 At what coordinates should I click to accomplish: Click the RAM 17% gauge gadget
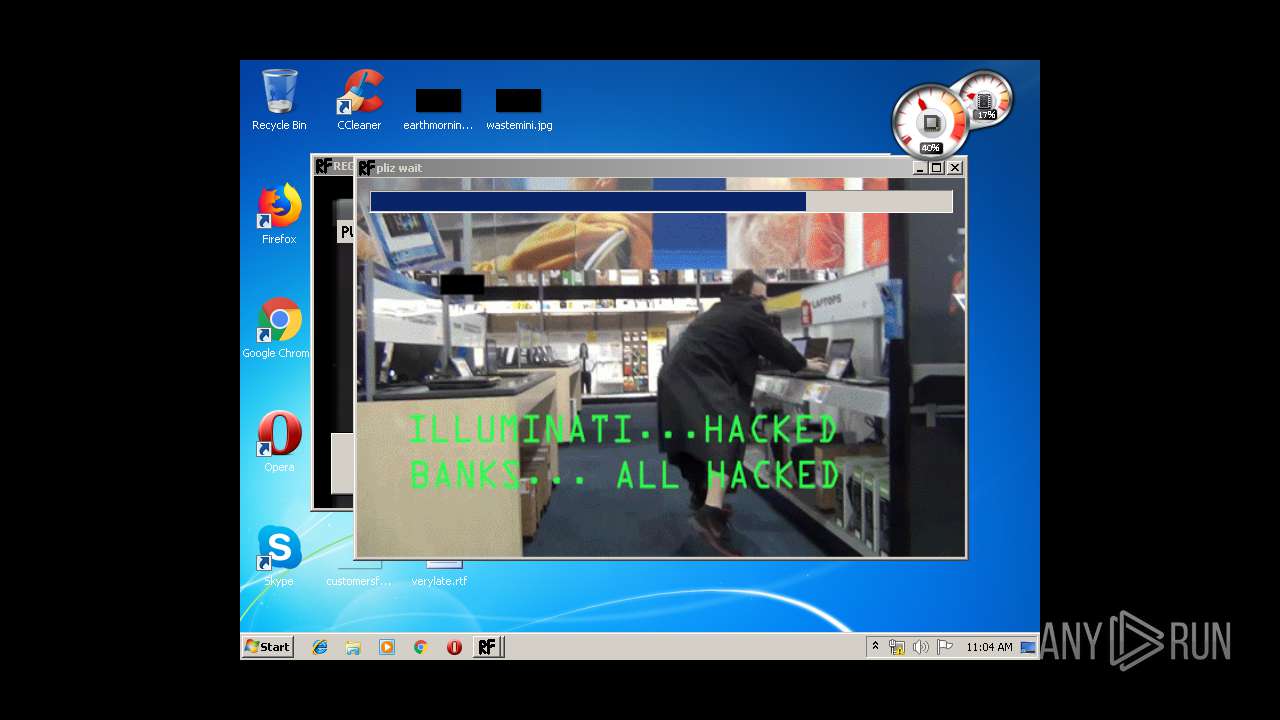point(986,99)
